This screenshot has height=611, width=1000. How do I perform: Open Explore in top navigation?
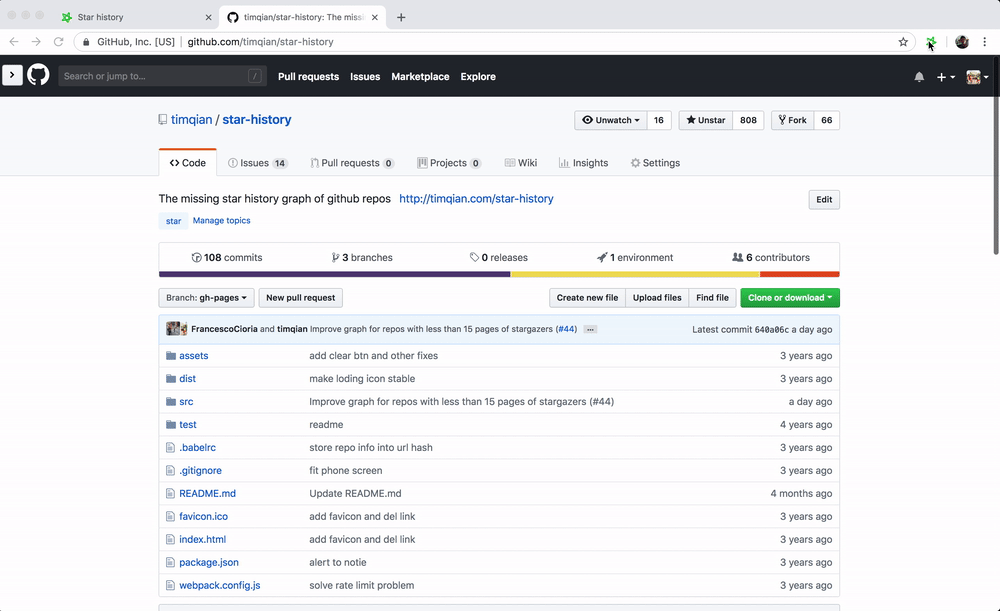(478, 77)
